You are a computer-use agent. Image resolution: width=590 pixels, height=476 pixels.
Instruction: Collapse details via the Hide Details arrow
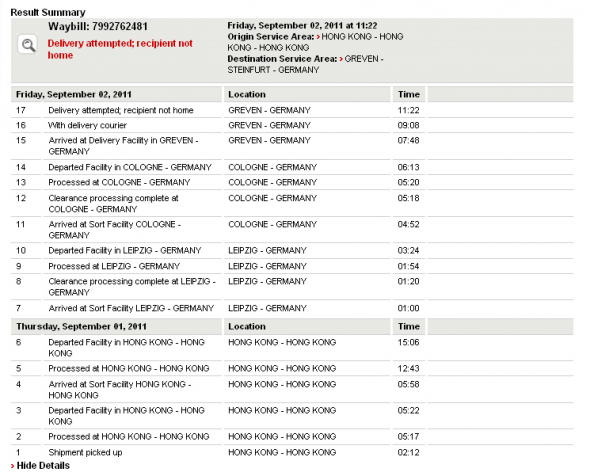point(13,466)
